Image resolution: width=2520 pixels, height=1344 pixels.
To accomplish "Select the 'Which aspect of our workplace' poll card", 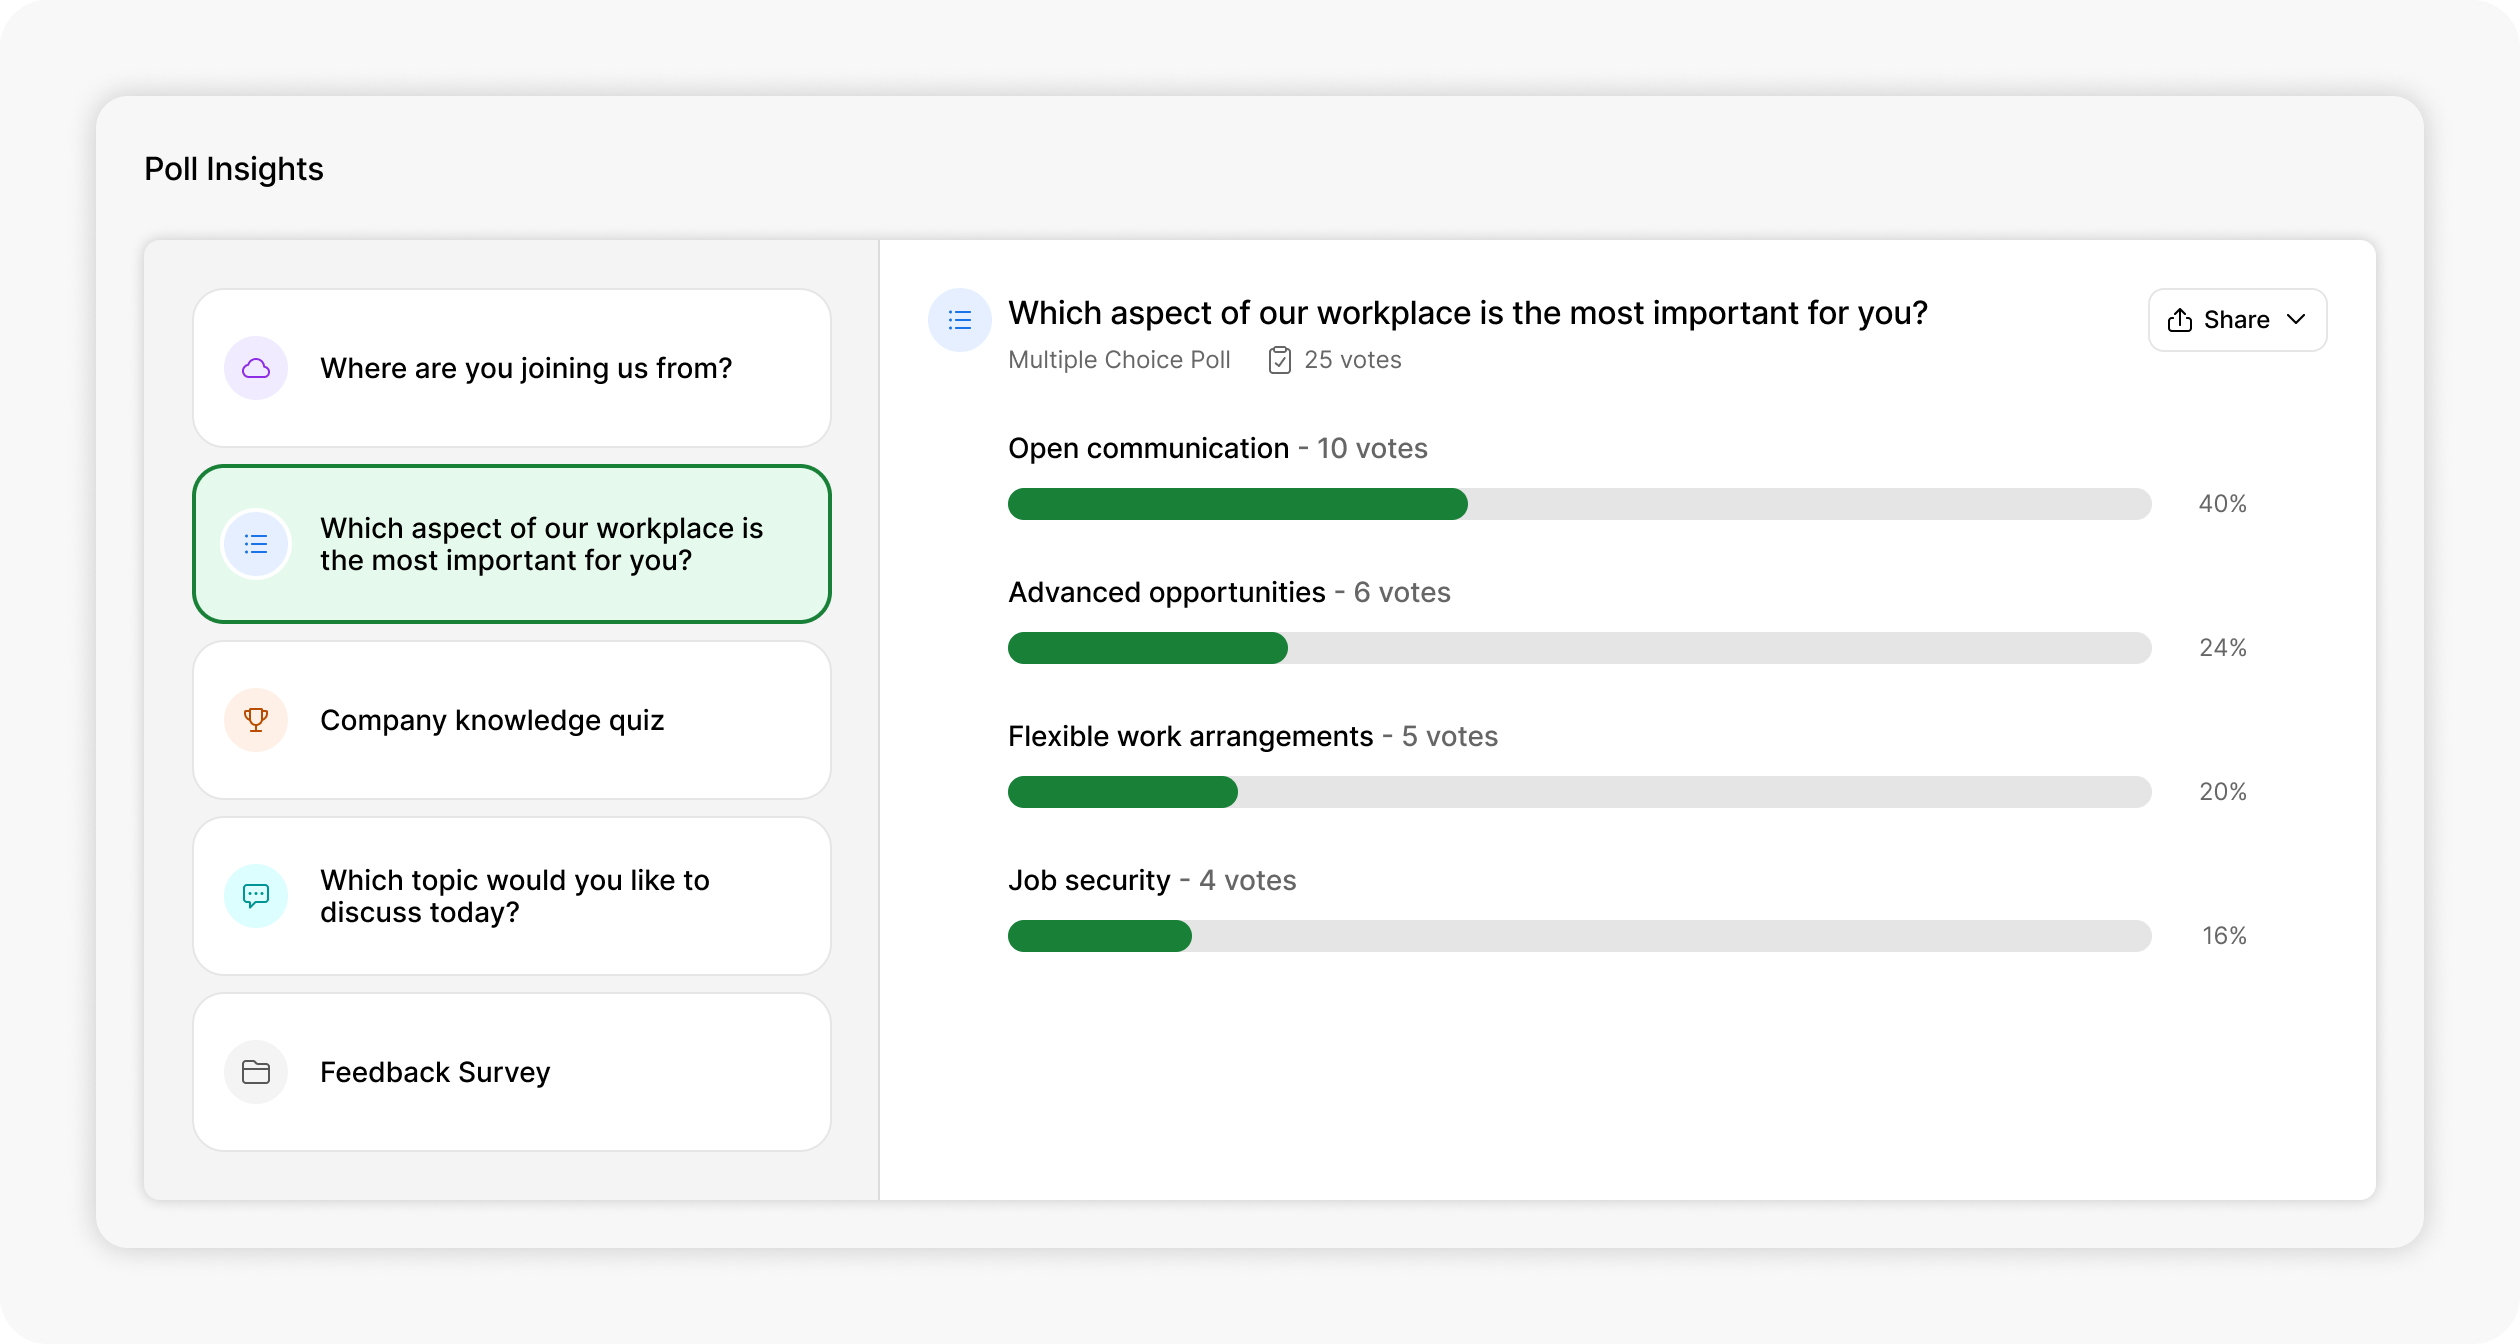I will (x=512, y=544).
